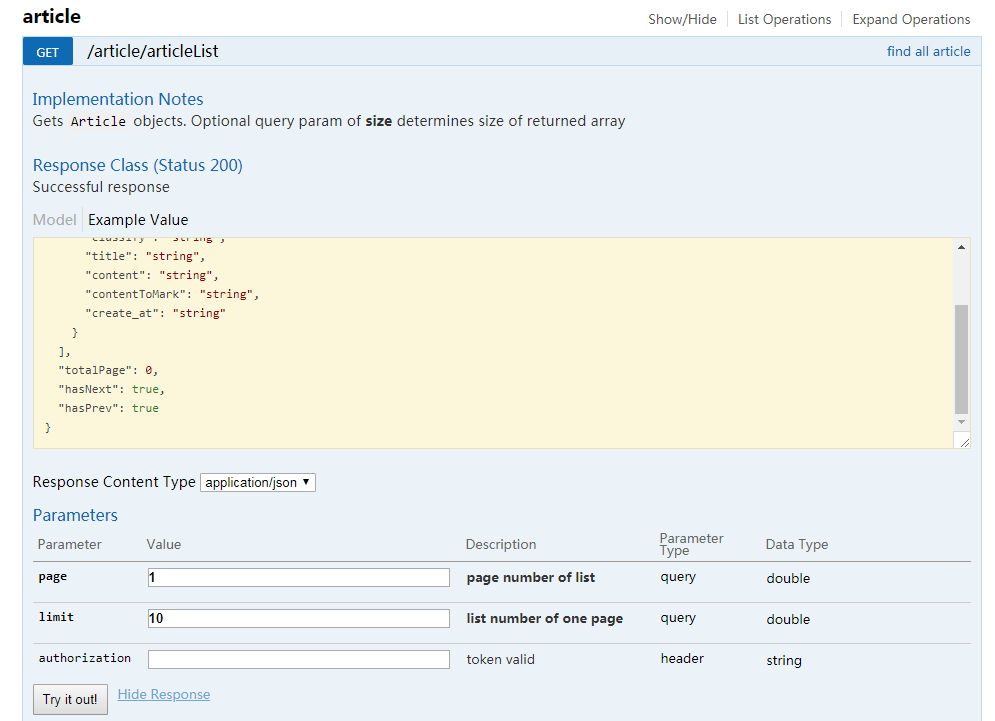The image size is (995, 721).
Task: Click the 'string' data type cell
Action: (x=784, y=661)
